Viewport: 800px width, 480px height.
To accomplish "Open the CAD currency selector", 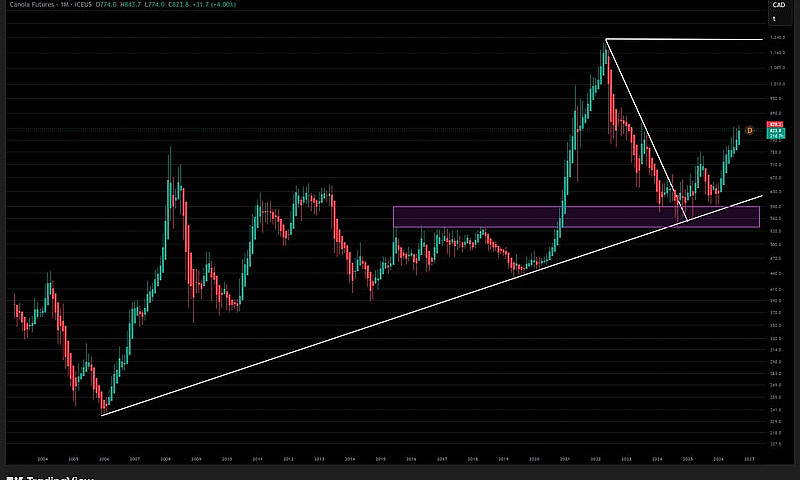I will click(x=779, y=5).
